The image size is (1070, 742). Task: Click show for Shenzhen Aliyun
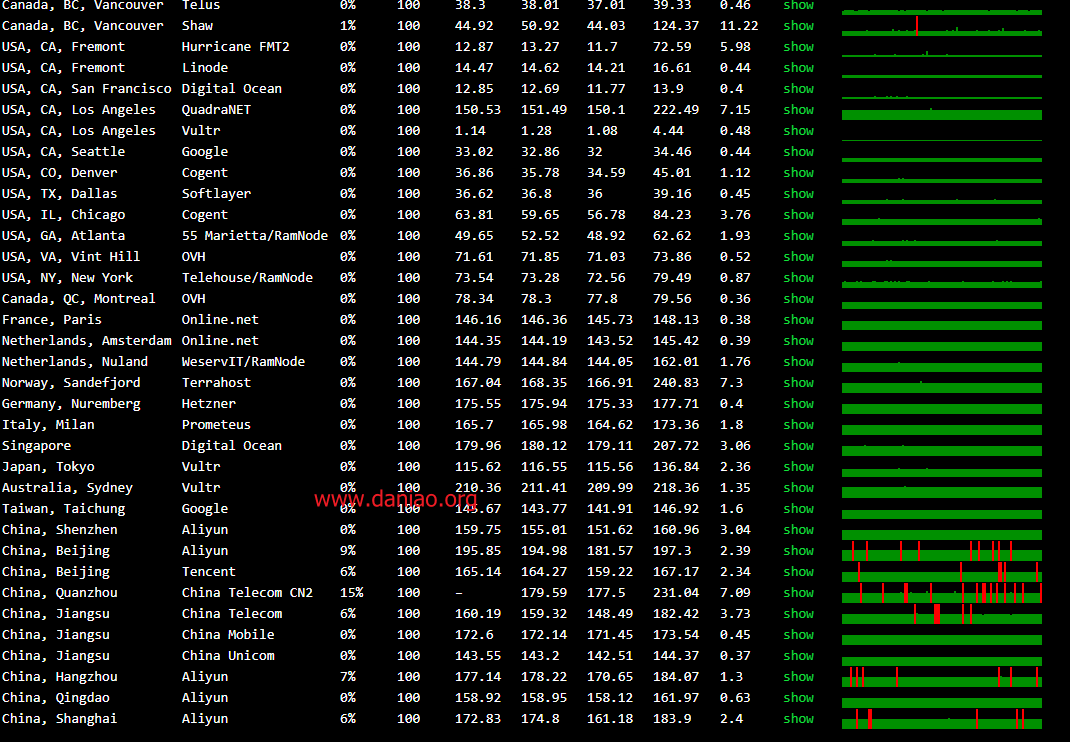point(798,530)
